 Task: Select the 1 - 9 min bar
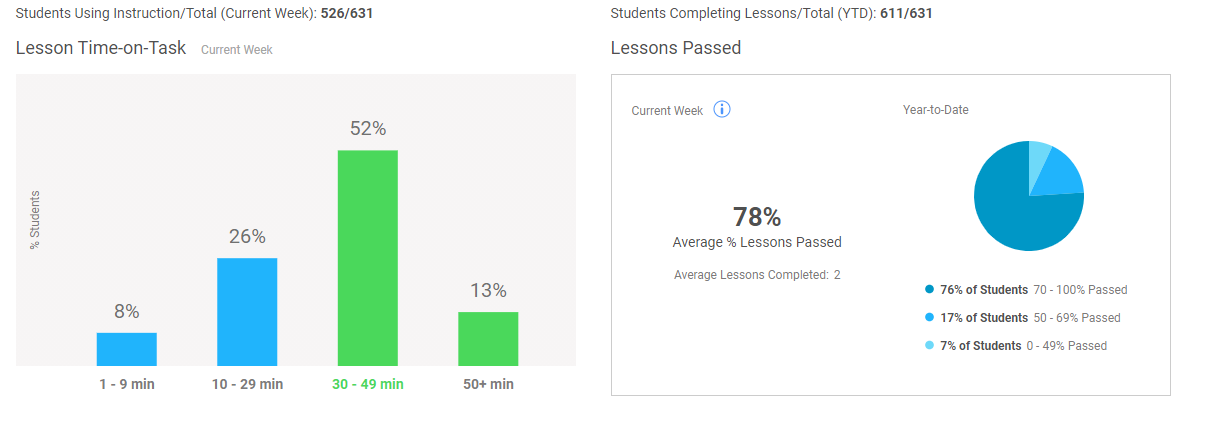[127, 349]
